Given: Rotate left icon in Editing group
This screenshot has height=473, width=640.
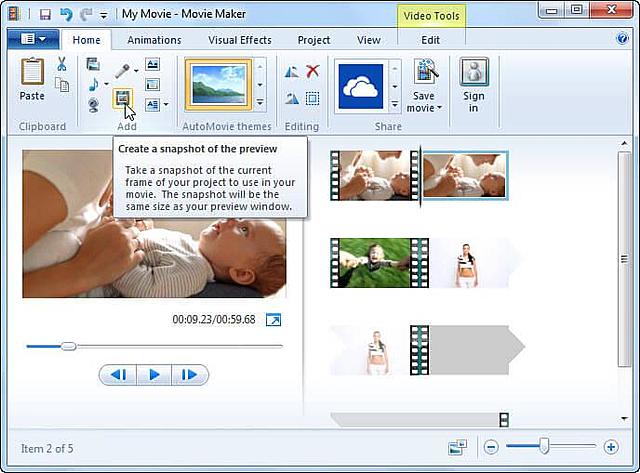Looking at the screenshot, I should coord(291,72).
